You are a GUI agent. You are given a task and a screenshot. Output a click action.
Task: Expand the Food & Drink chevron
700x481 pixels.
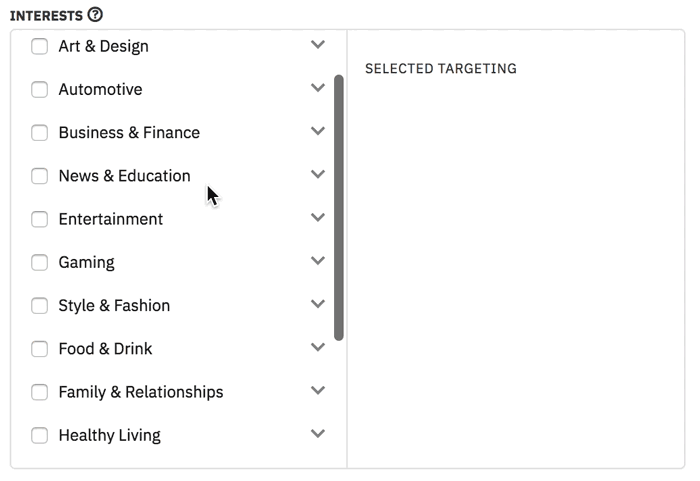coord(318,348)
